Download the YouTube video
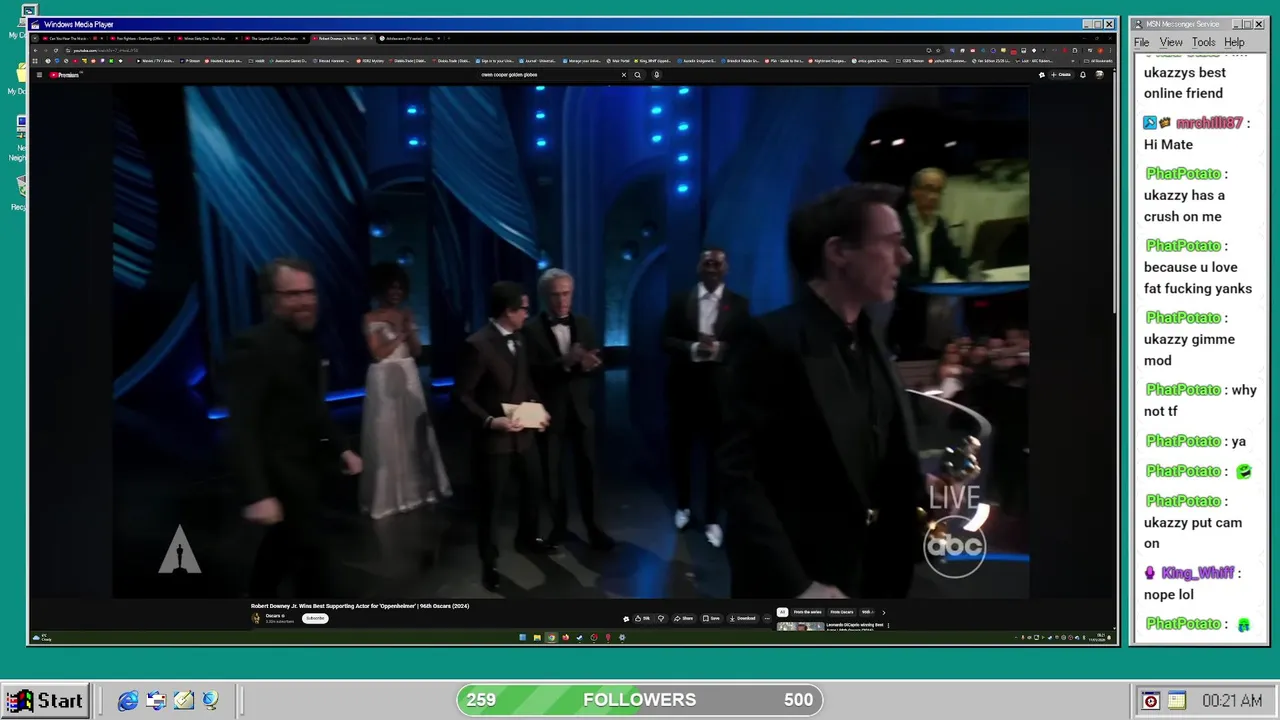This screenshot has width=1280, height=720. (743, 618)
